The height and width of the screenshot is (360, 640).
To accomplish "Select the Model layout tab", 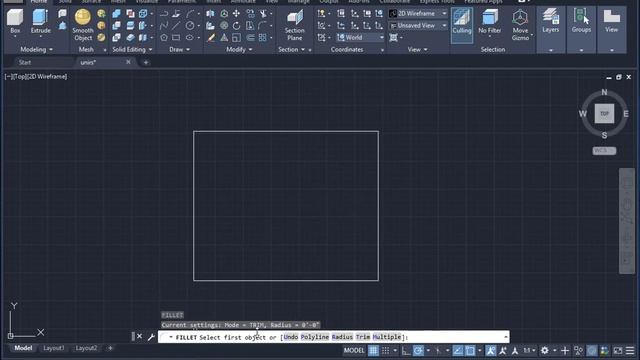I will point(23,348).
